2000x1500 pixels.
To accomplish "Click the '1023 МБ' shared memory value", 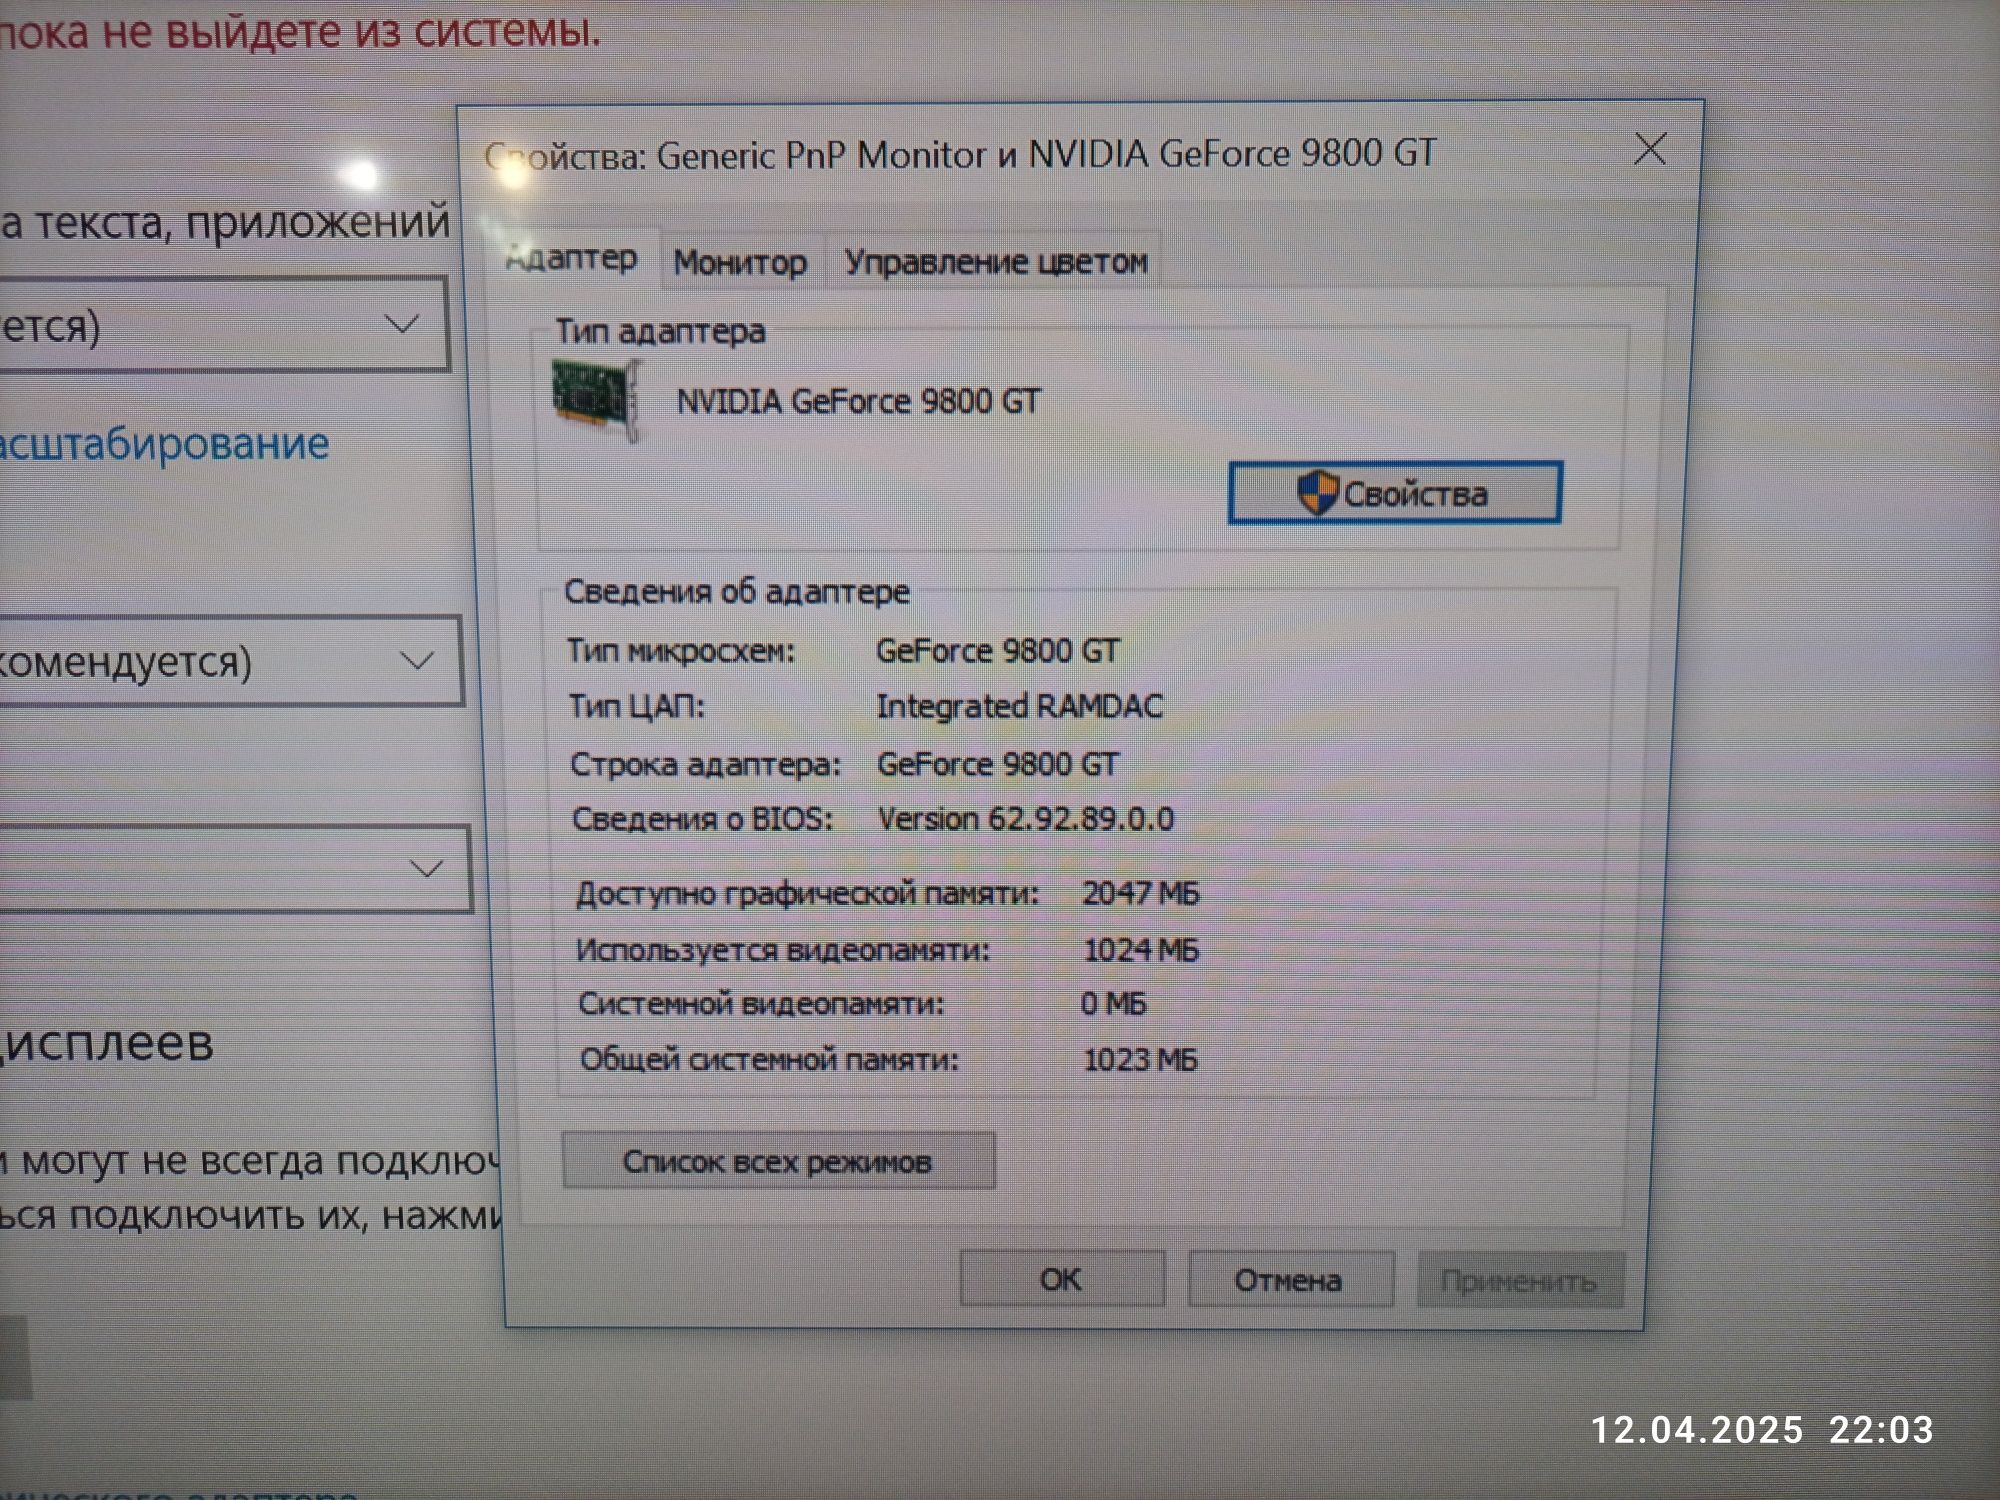I will [1141, 1060].
